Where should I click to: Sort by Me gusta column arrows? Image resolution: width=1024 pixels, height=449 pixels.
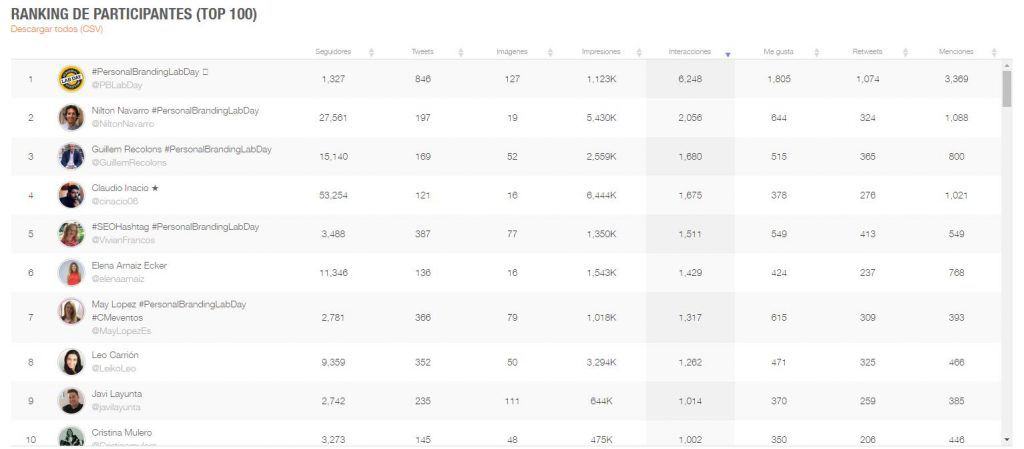pyautogui.click(x=816, y=52)
